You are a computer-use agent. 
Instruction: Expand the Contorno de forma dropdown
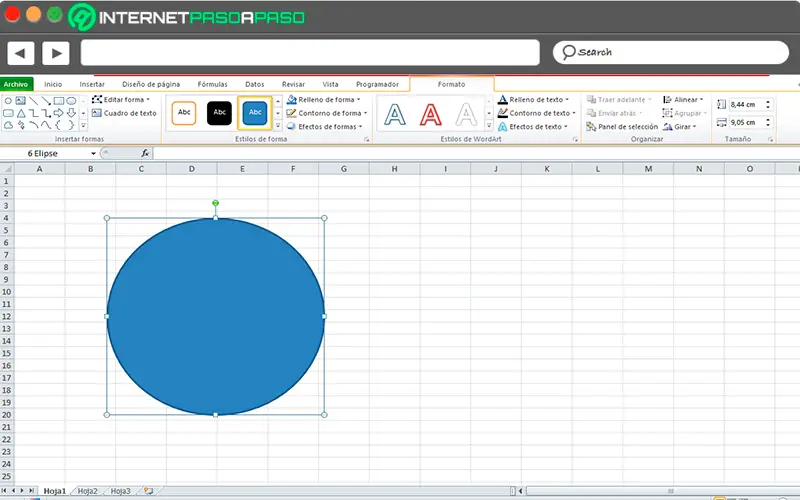(328, 113)
